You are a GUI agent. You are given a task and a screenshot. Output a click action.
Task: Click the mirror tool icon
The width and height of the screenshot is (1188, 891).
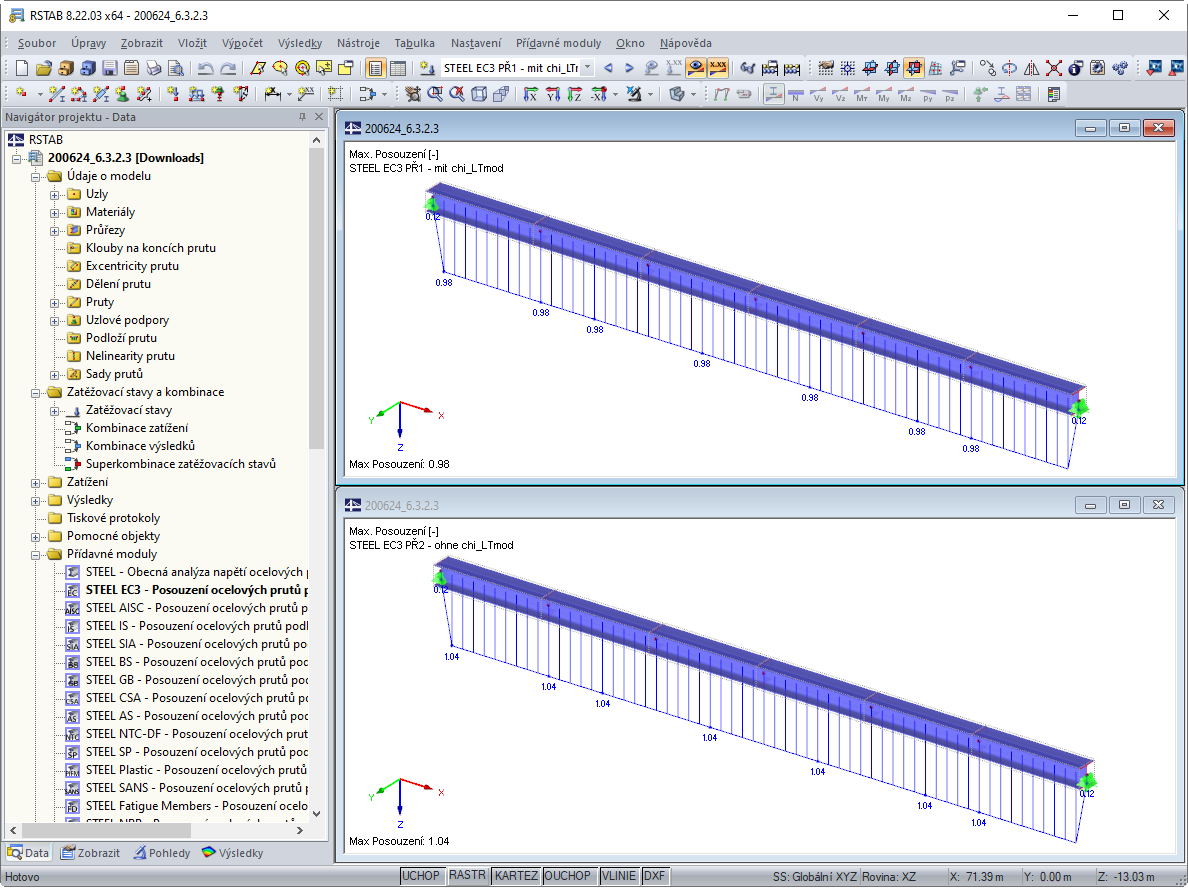point(1031,68)
